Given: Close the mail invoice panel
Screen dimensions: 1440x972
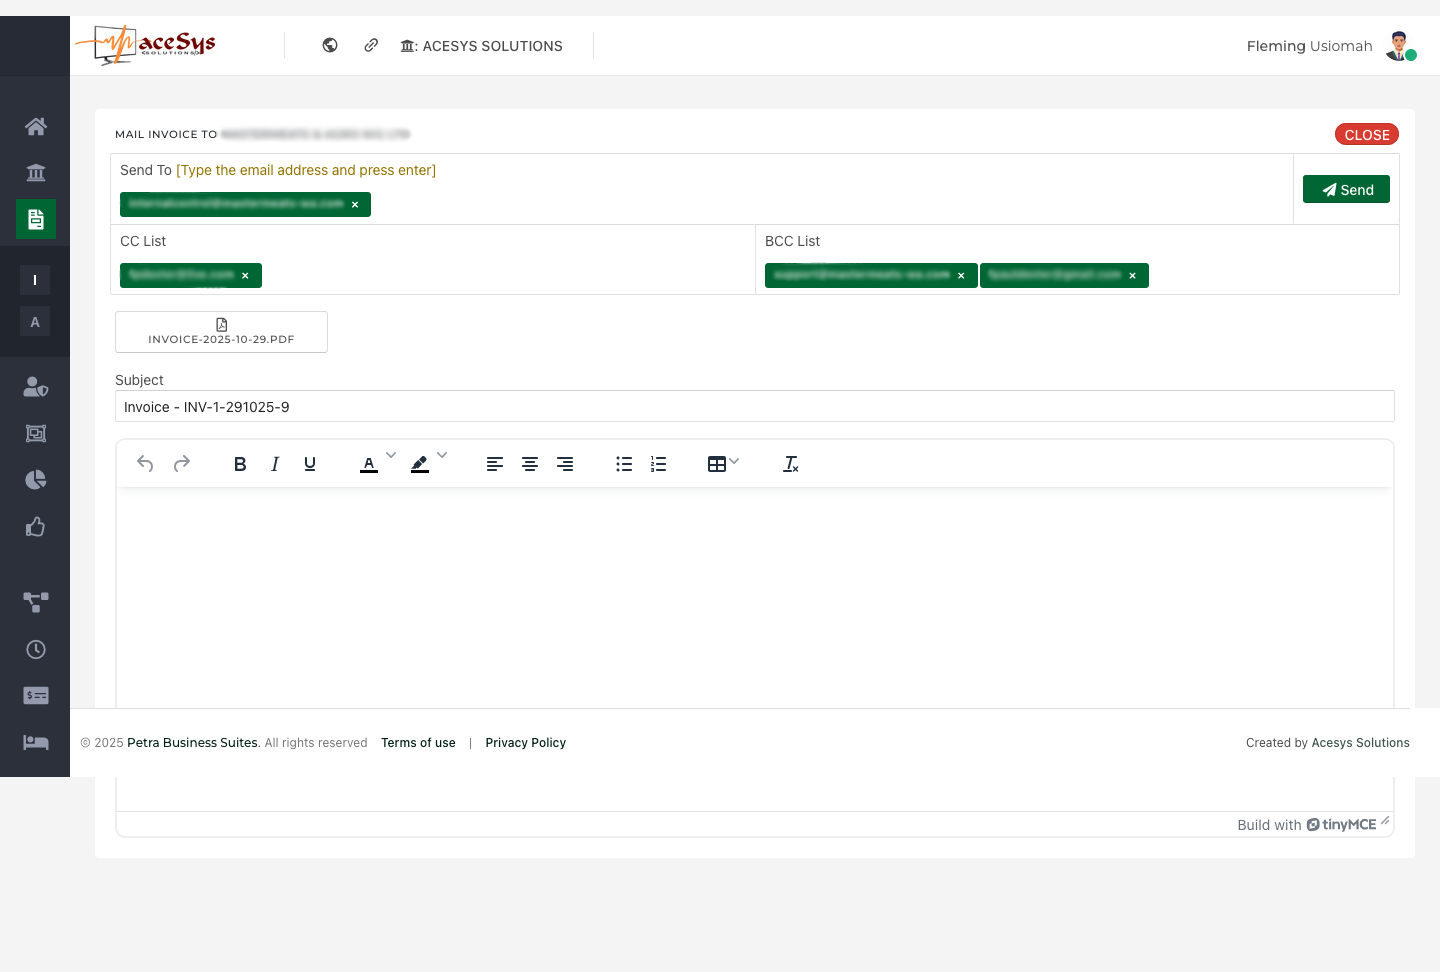Looking at the screenshot, I should (x=1366, y=135).
